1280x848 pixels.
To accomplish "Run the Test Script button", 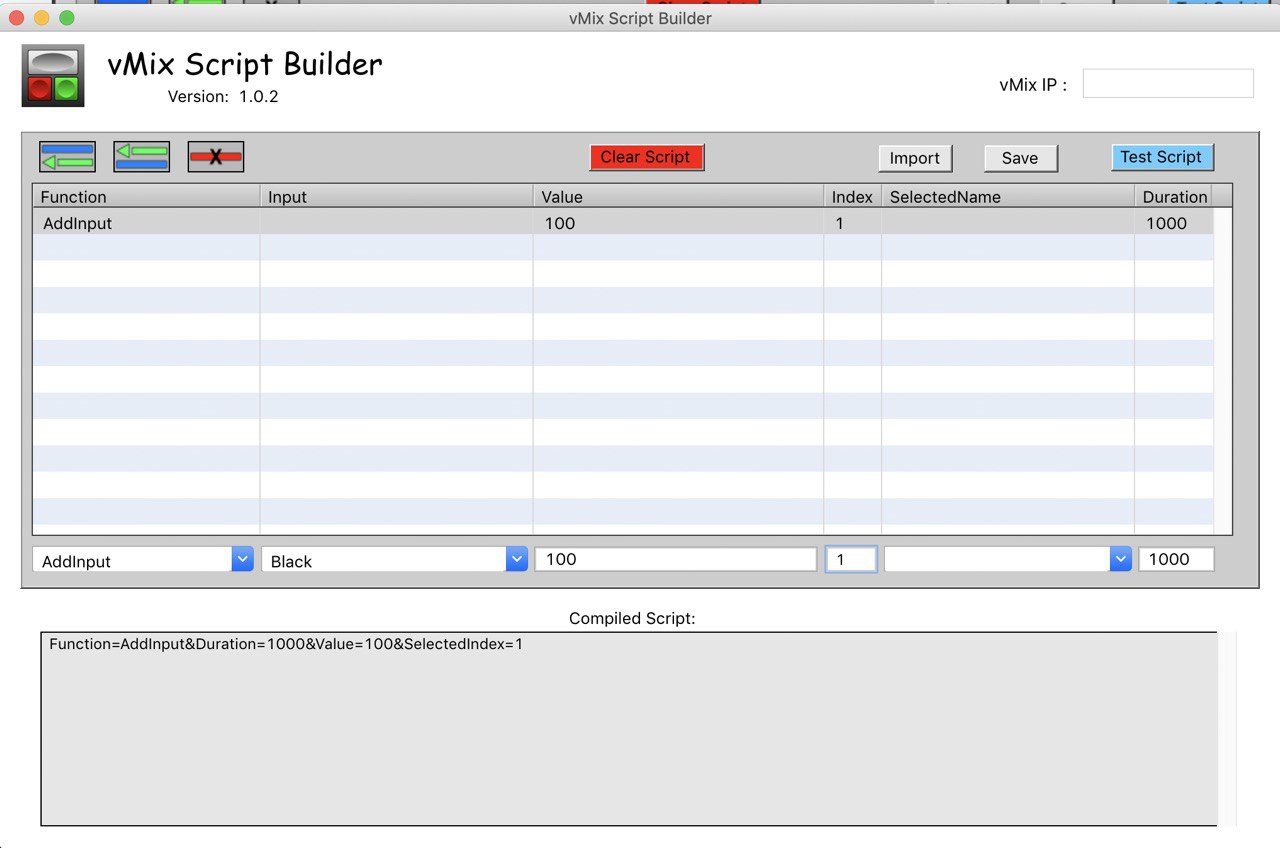I will pos(1162,157).
